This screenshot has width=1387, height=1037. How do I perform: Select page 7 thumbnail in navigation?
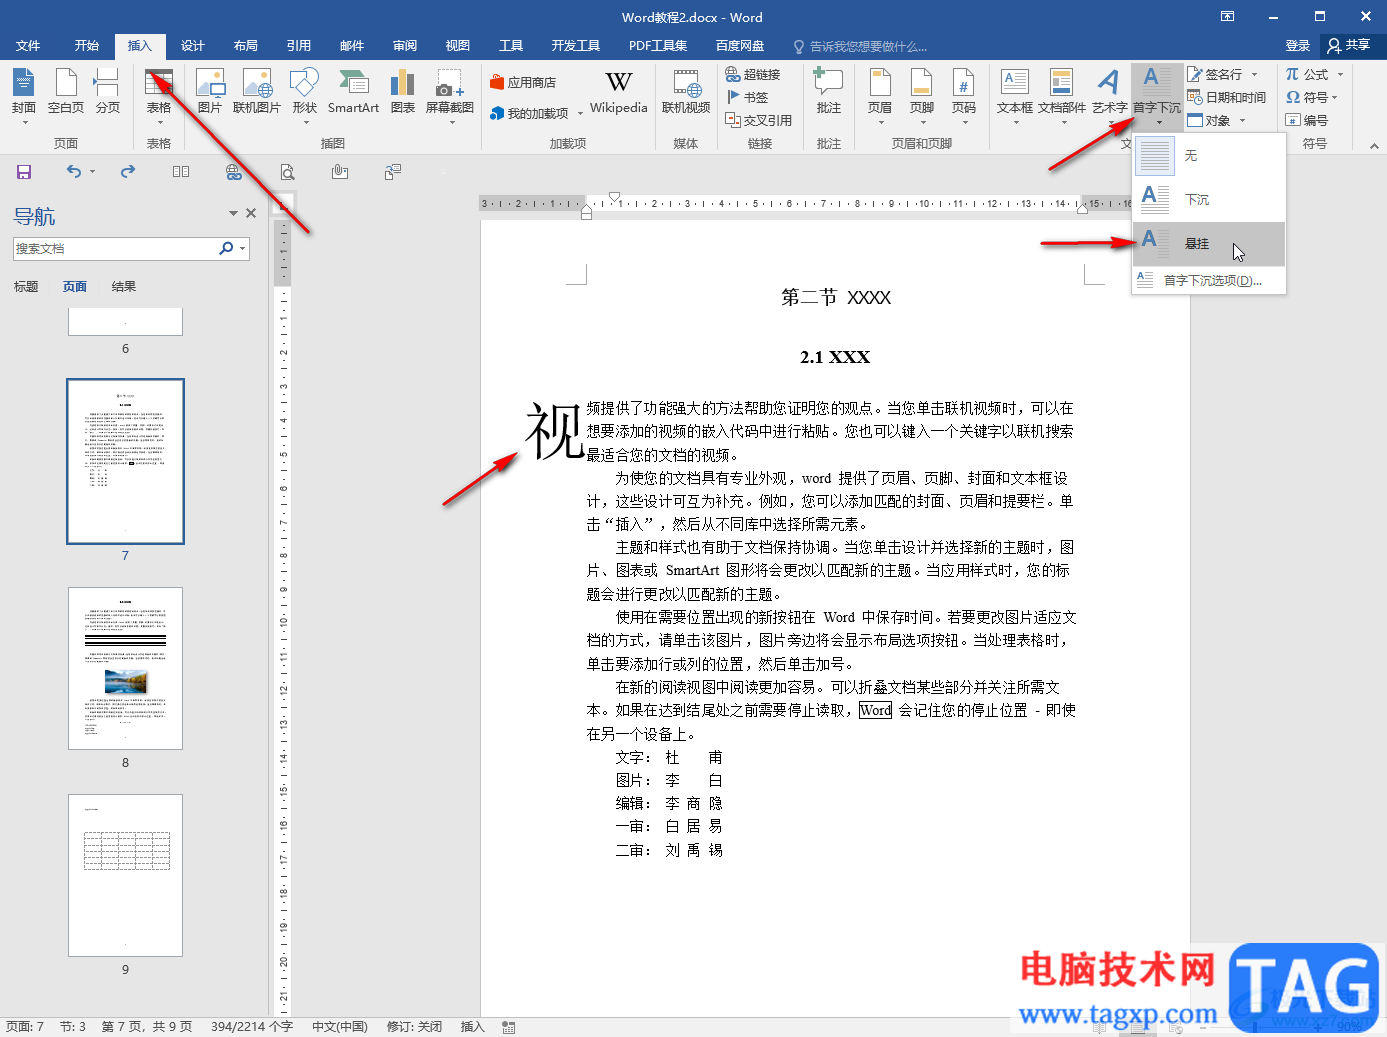pyautogui.click(x=125, y=461)
